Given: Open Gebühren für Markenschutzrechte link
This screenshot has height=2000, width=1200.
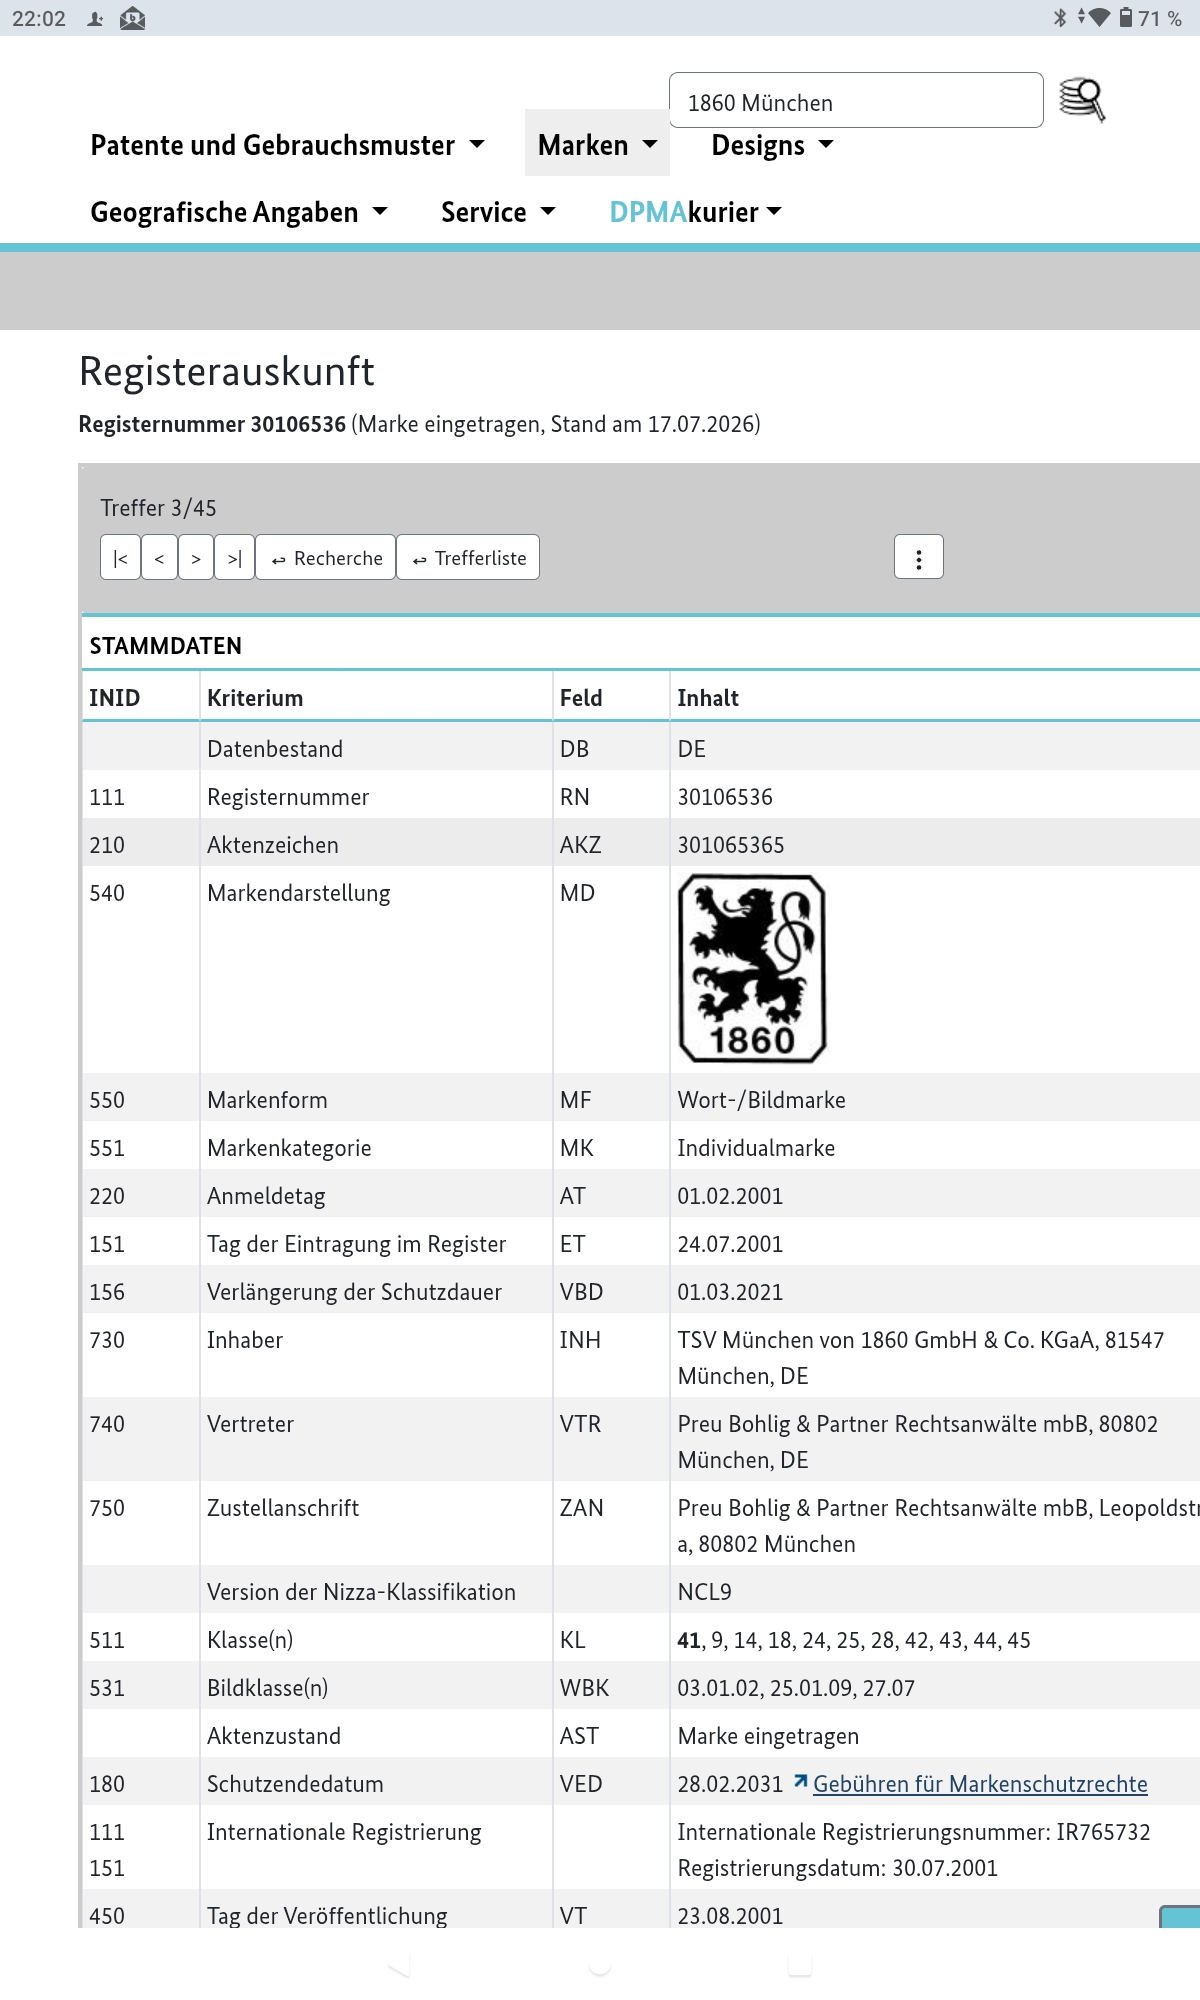Looking at the screenshot, I should pyautogui.click(x=980, y=1784).
